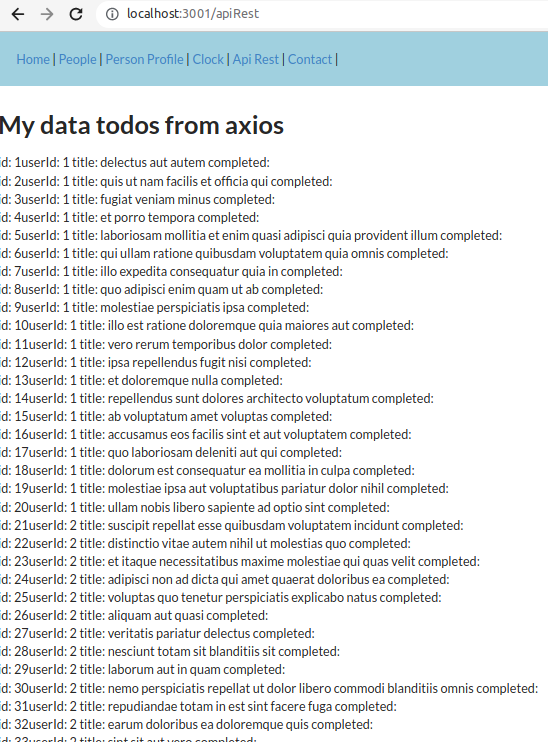This screenshot has height=742, width=548.
Task: Open the People page link
Action: pyautogui.click(x=78, y=59)
